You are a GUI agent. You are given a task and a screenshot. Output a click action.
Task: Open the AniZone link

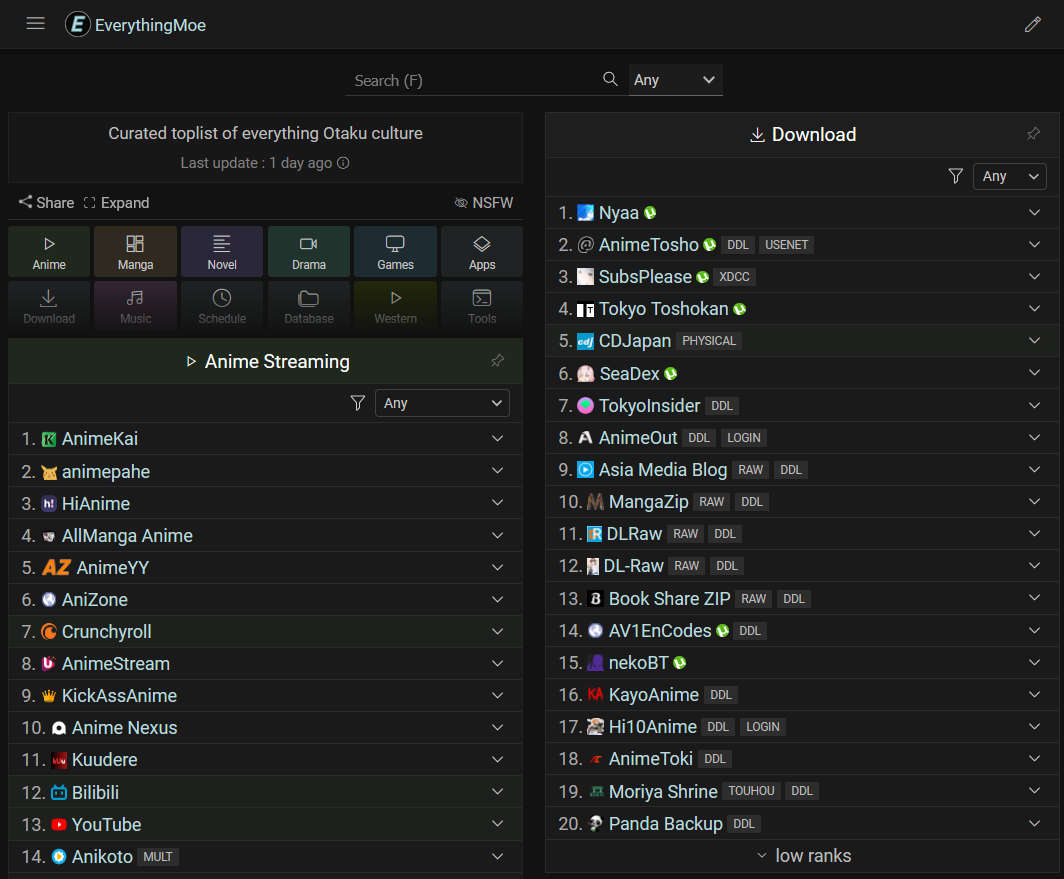click(x=94, y=600)
